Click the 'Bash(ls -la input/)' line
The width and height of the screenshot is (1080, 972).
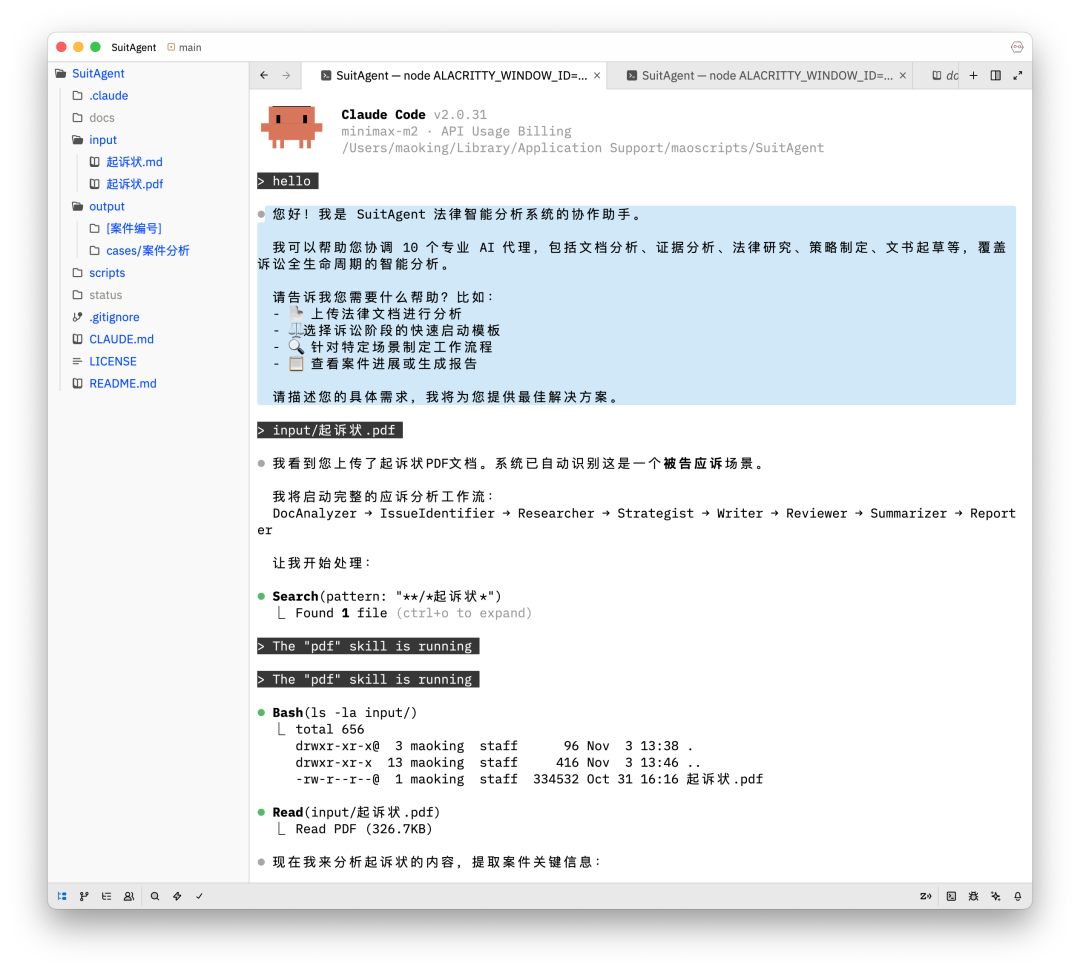[x=344, y=713]
